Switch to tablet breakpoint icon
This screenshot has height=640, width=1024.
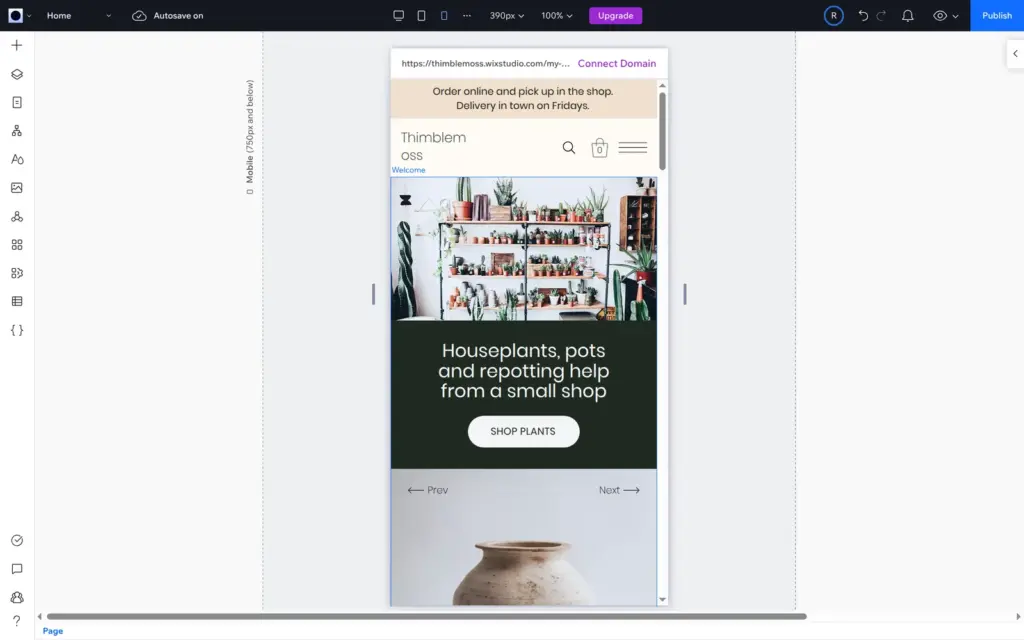[x=421, y=16]
